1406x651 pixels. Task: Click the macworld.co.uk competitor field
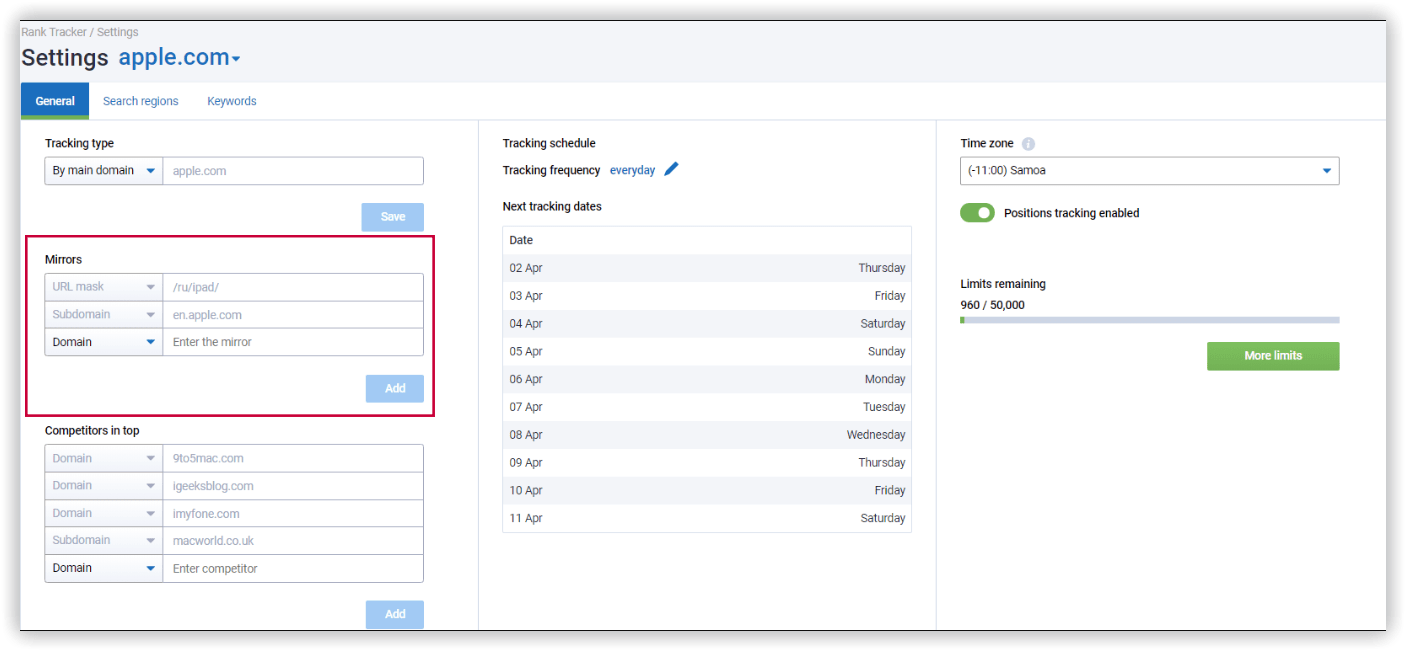coord(293,540)
